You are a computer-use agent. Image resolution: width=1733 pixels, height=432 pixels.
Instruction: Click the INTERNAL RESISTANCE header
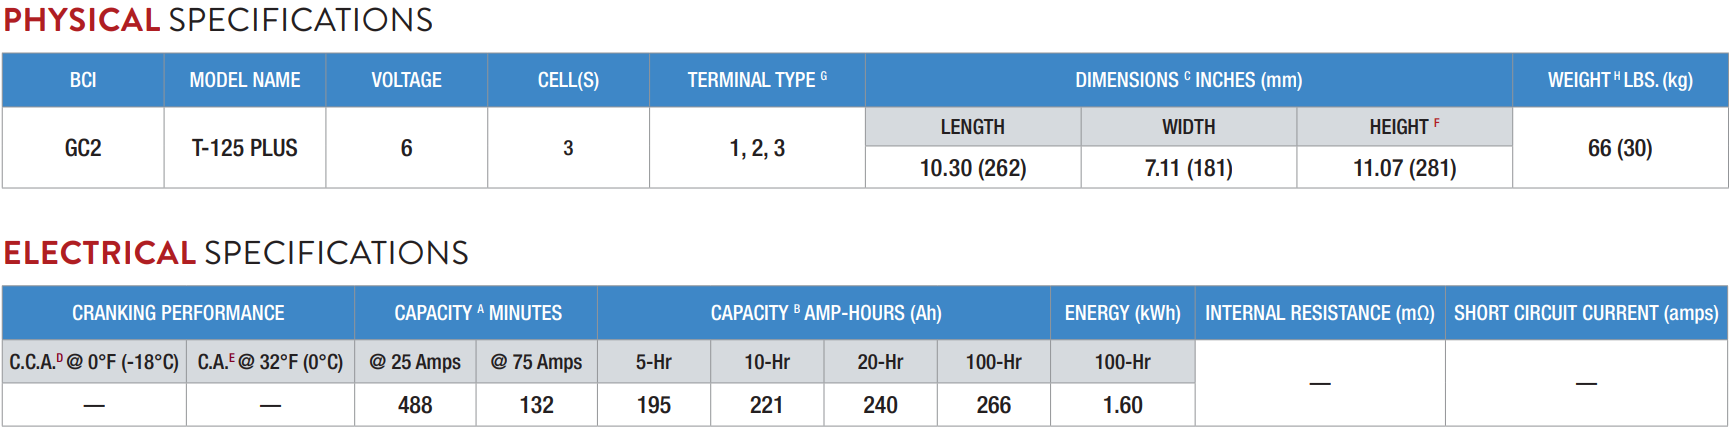[x=1320, y=313]
